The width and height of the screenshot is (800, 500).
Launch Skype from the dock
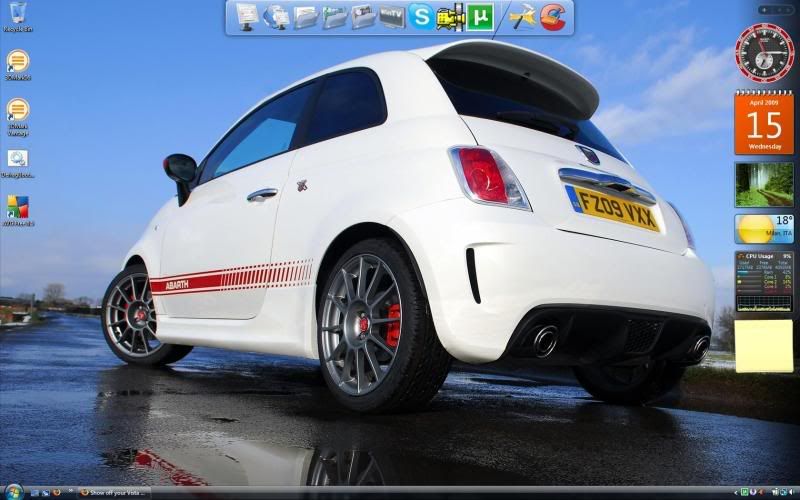coord(421,17)
